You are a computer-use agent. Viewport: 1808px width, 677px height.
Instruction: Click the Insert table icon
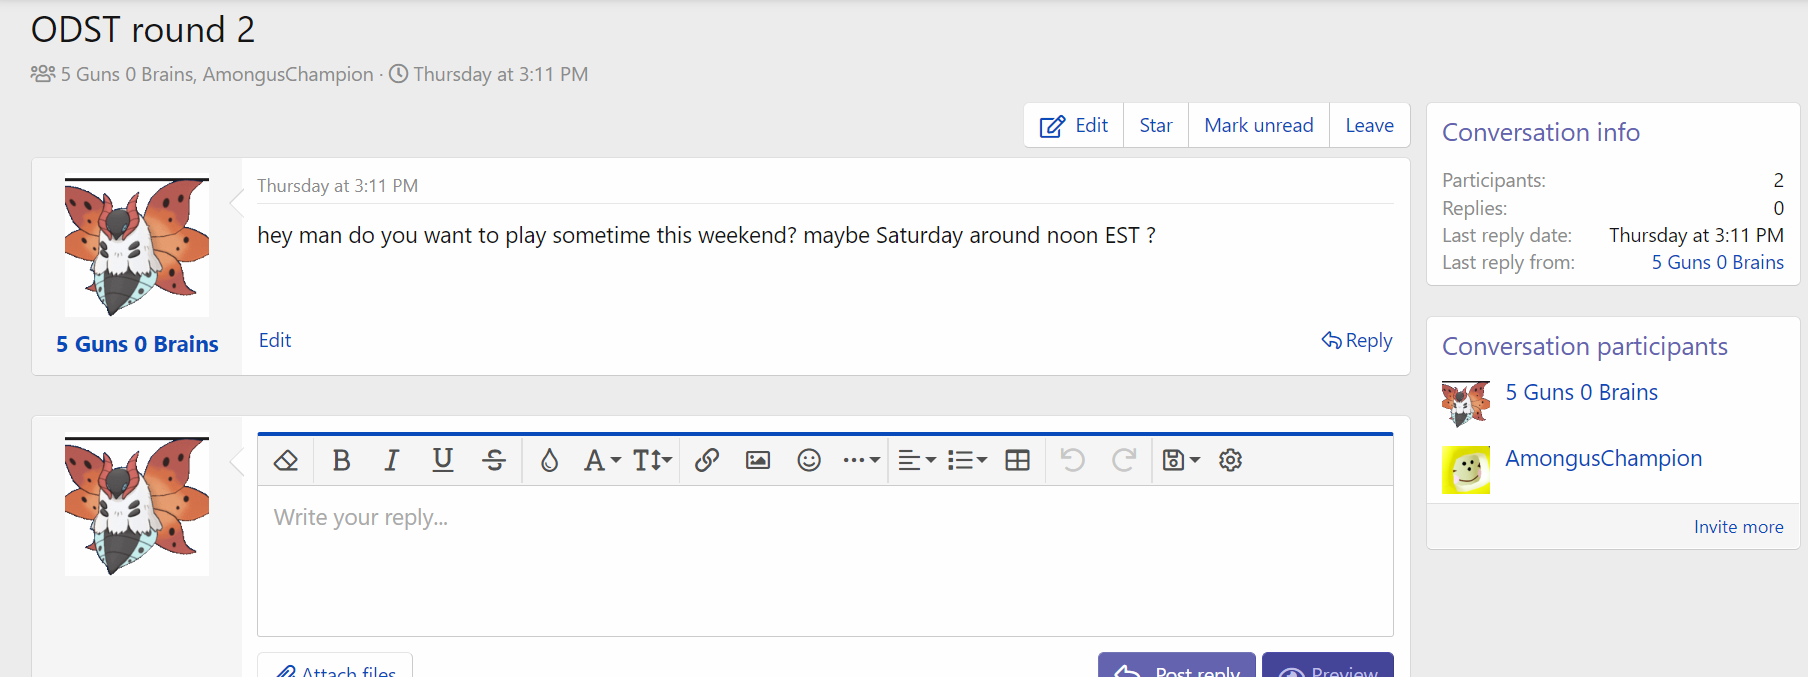[1017, 460]
